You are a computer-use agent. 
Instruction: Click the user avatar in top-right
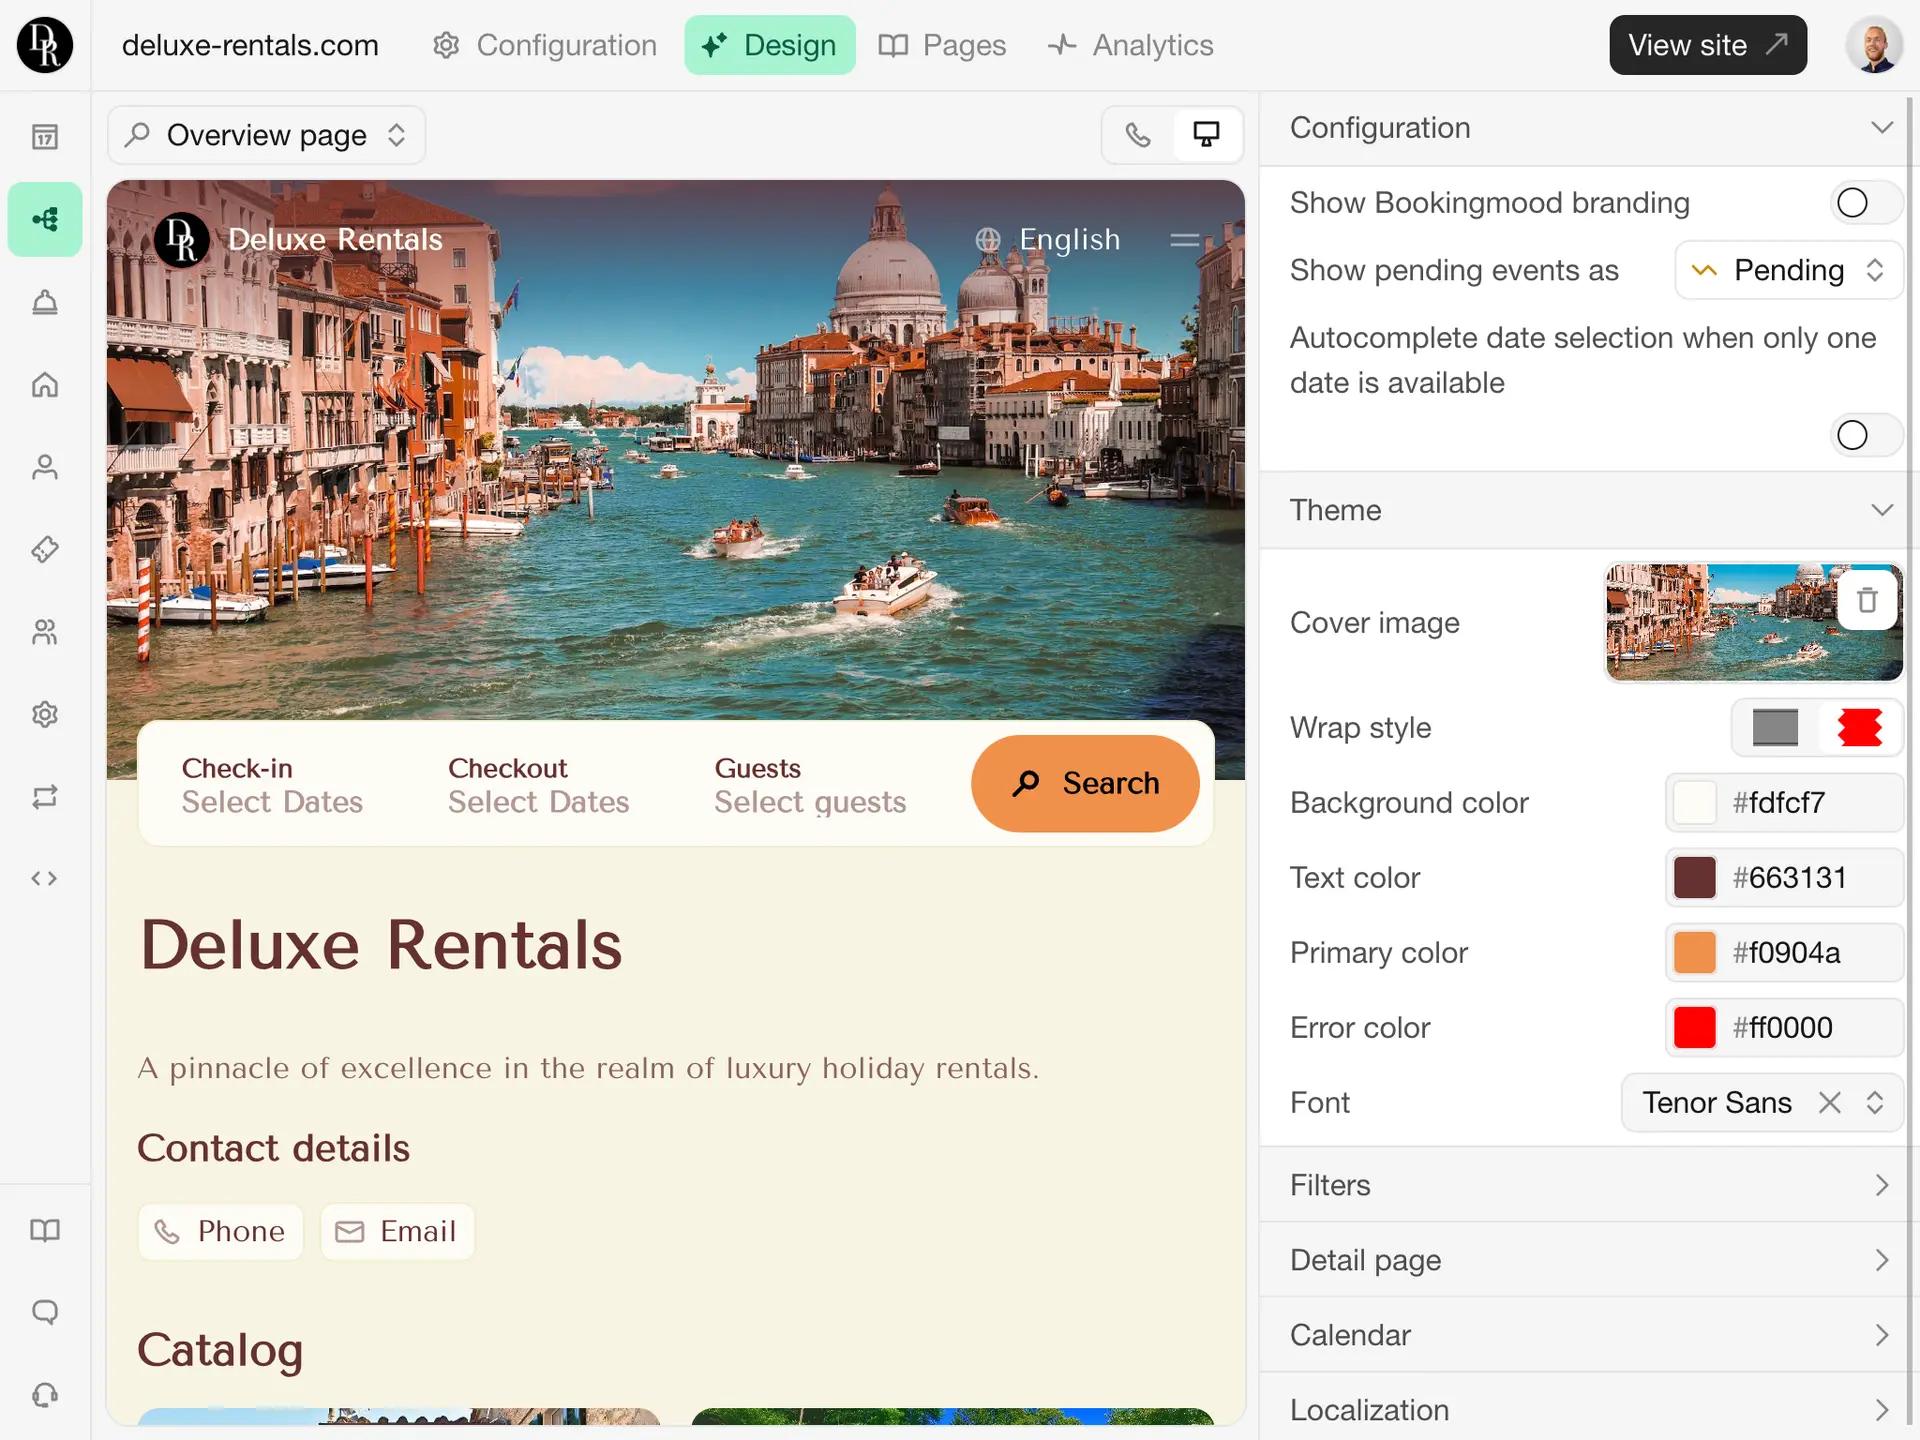[1874, 45]
